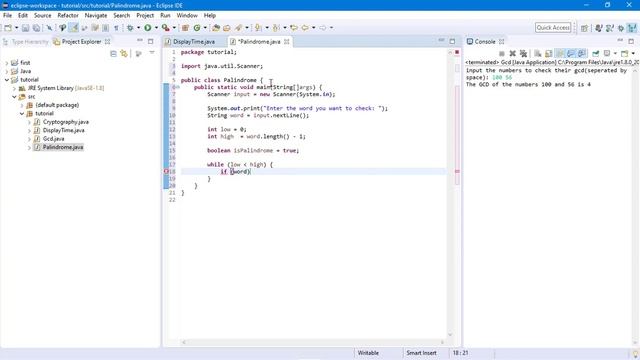This screenshot has height=360, width=640.
Task: Clear the Console output
Action: click(x=538, y=53)
